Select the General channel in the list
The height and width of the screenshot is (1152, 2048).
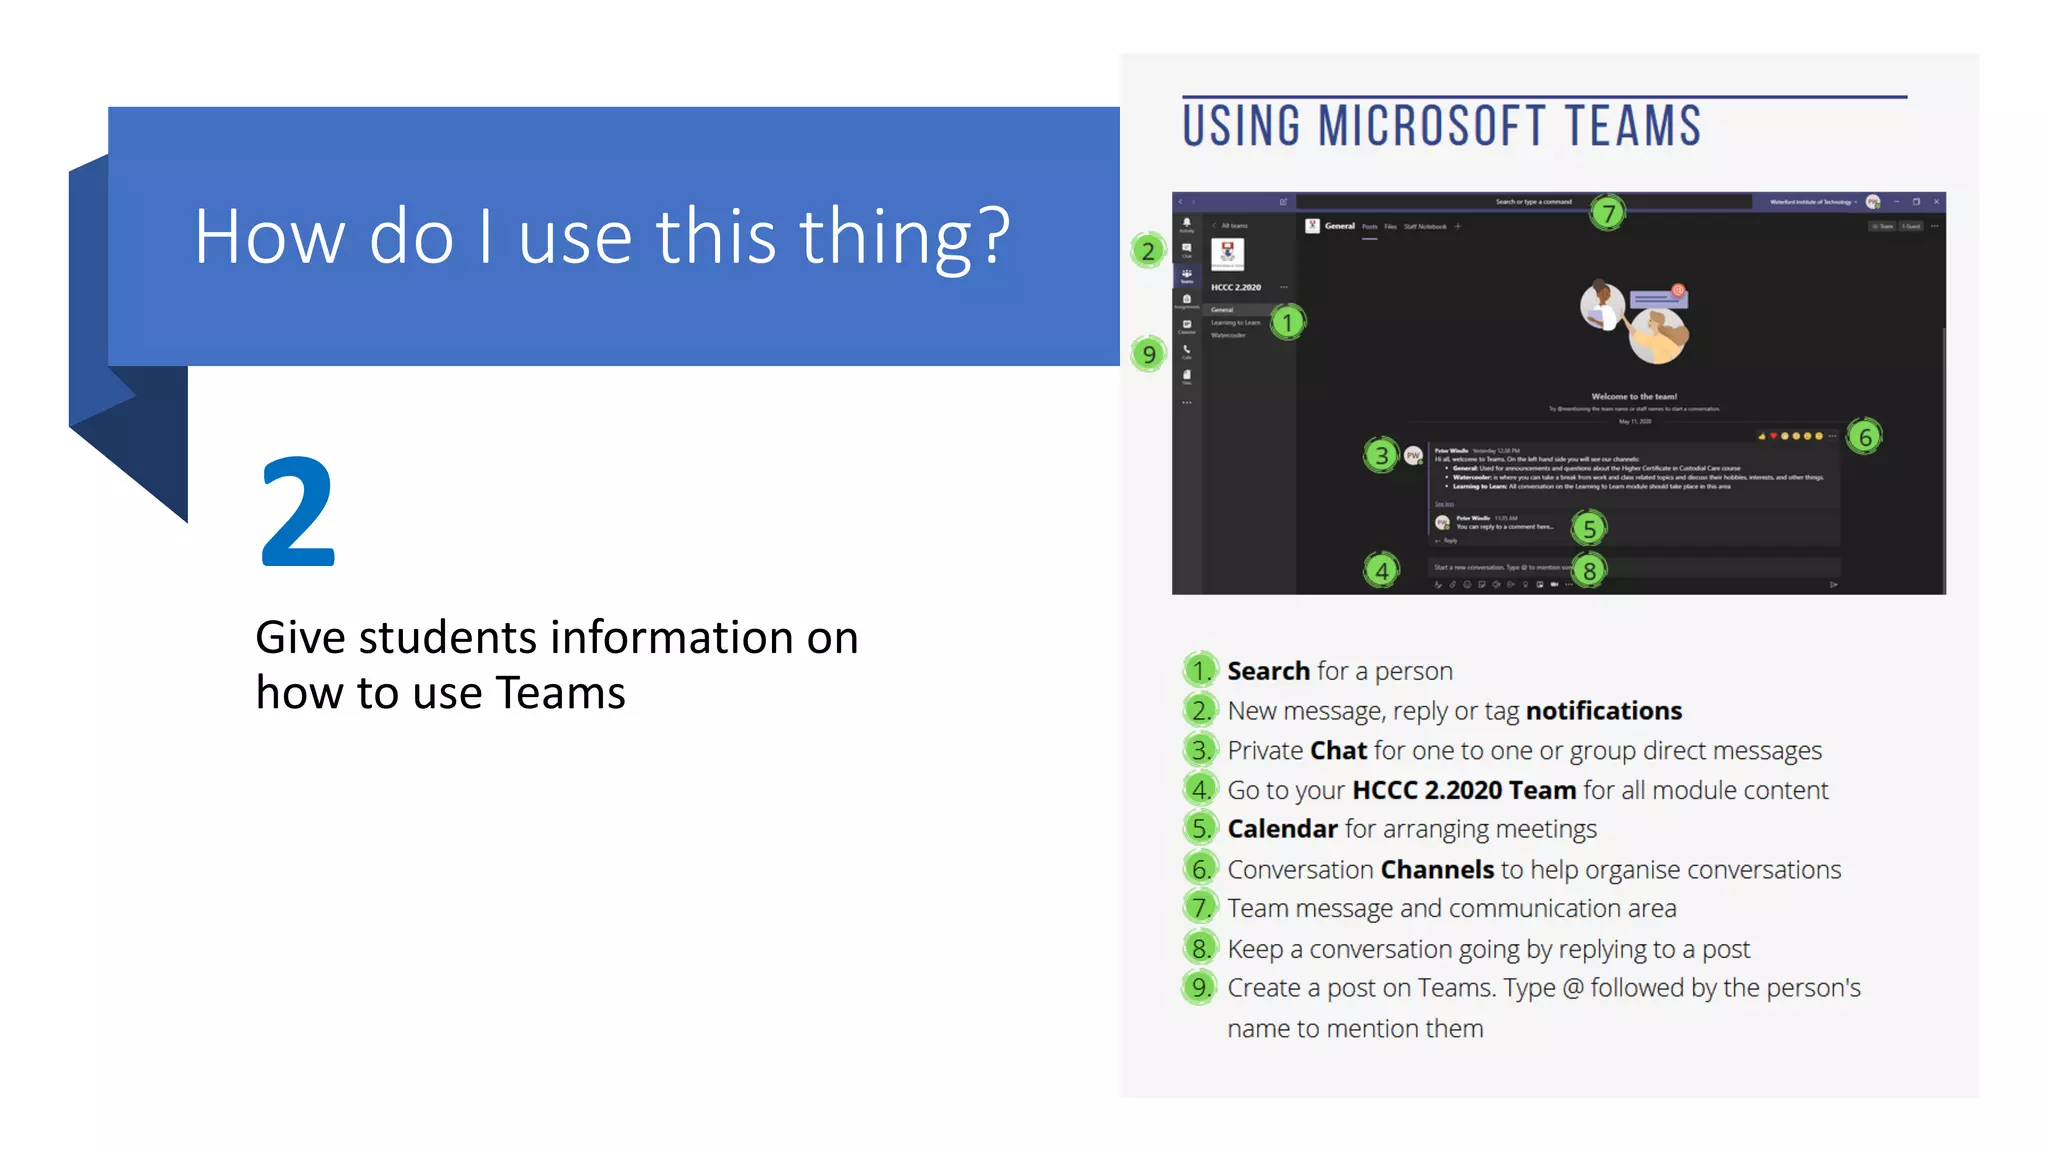[1248, 310]
